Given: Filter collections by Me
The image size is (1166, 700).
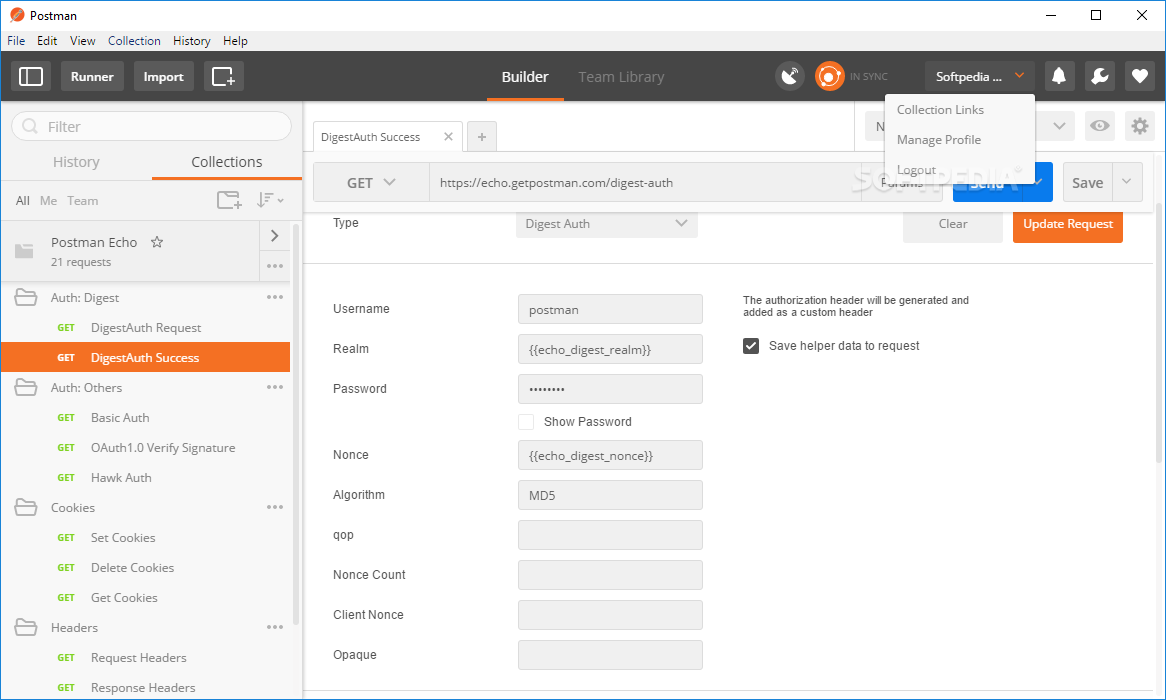Looking at the screenshot, I should coord(48,201).
